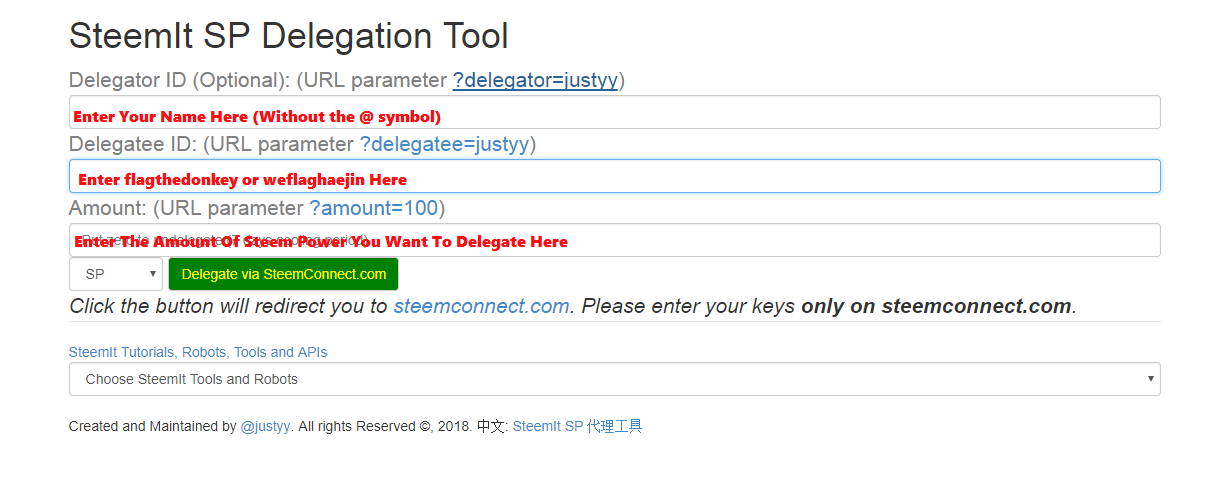Viewport: 1219px width, 503px height.
Task: Click the ?amount=100 parameter link
Action: (373, 208)
